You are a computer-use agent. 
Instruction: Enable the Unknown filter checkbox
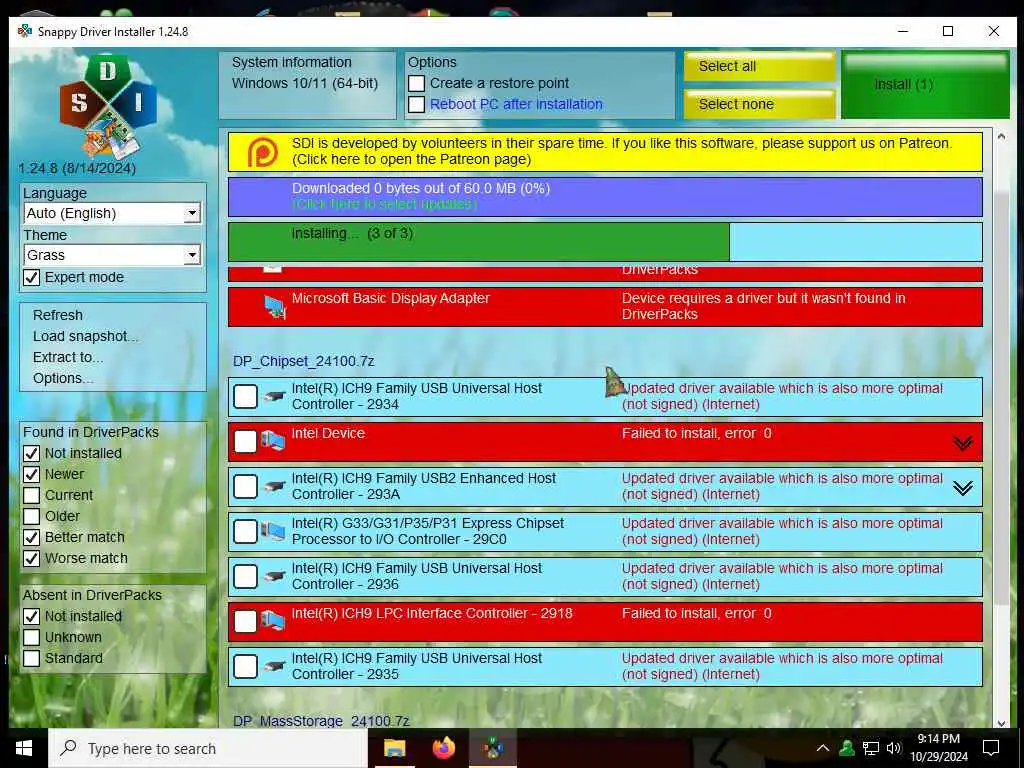pos(31,637)
